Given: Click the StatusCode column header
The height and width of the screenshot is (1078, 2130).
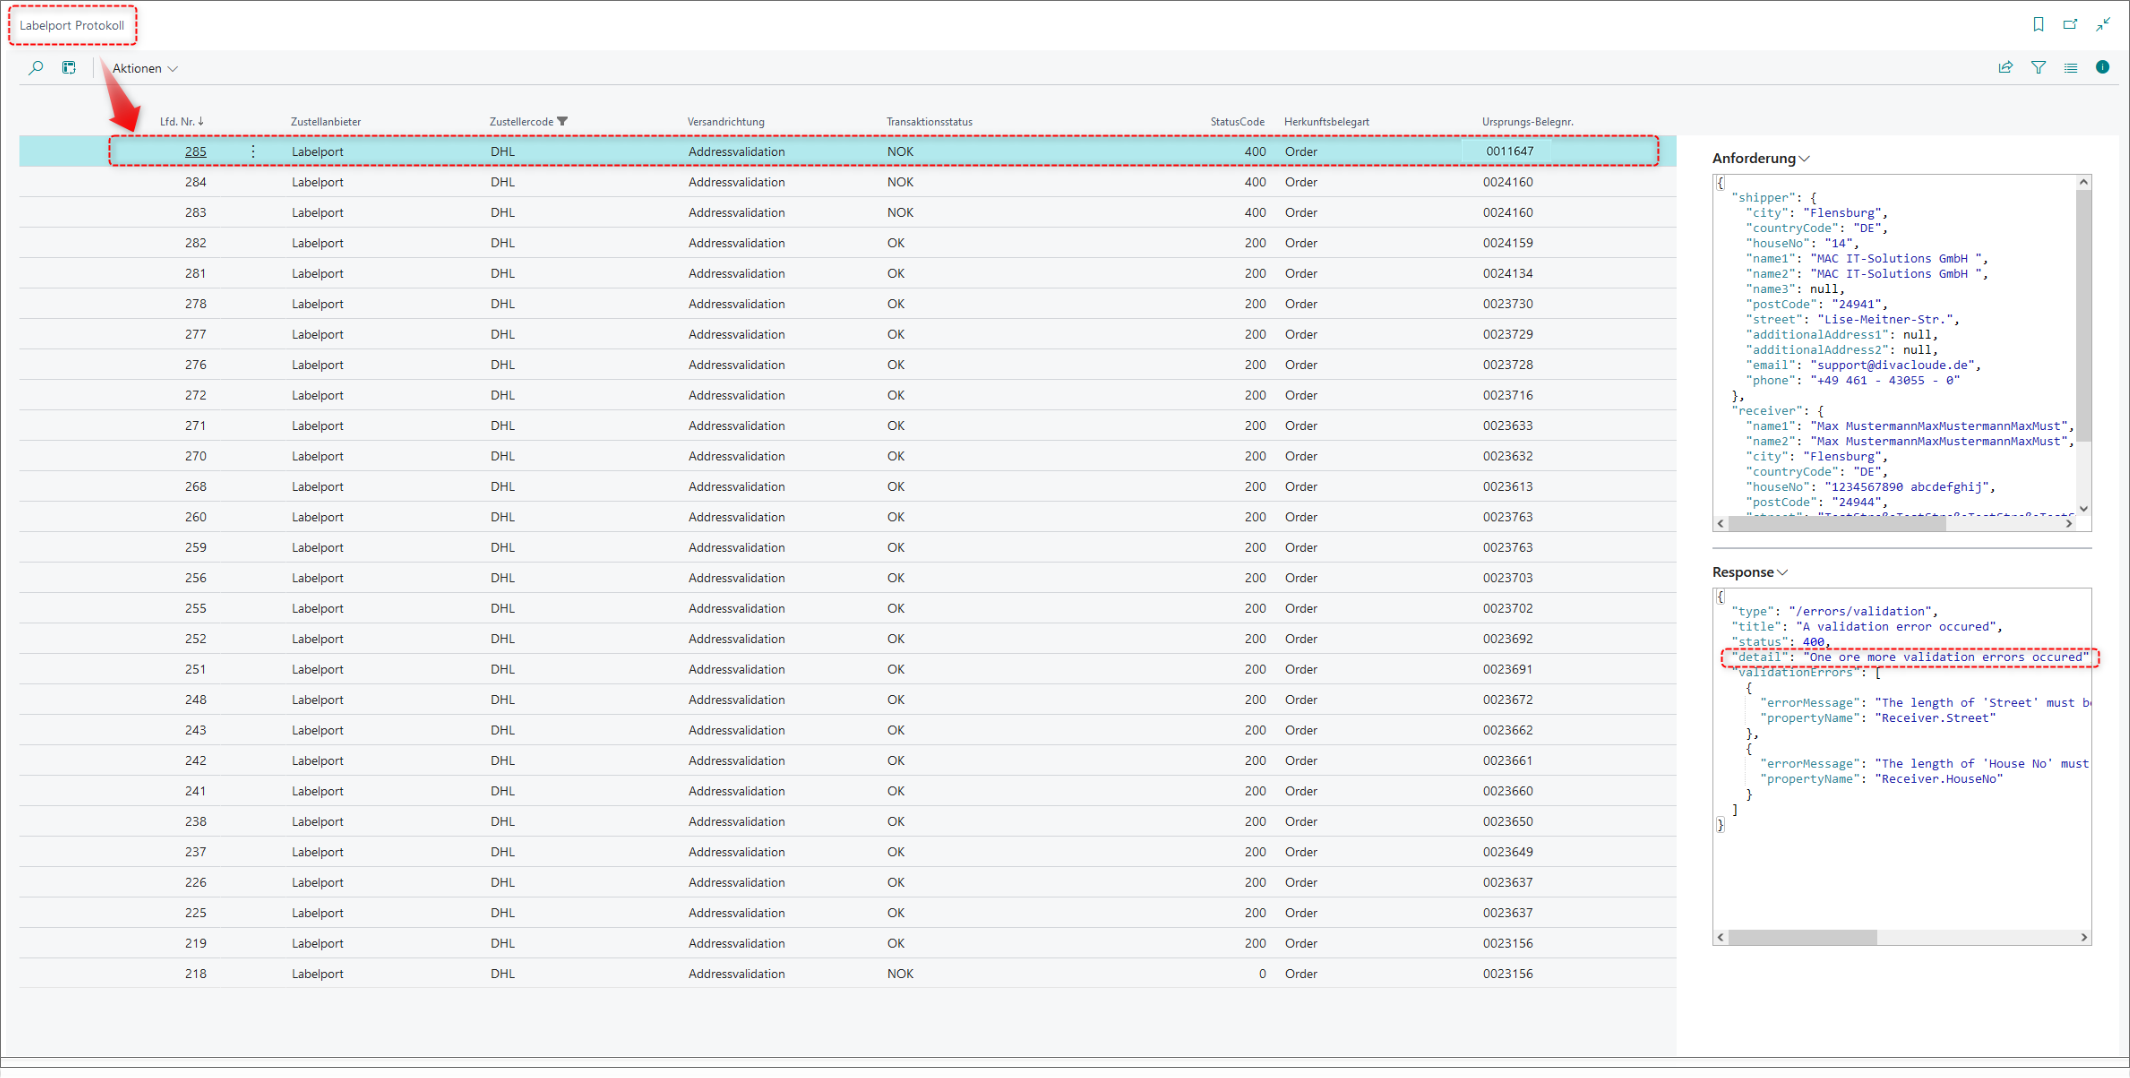Looking at the screenshot, I should point(1237,122).
